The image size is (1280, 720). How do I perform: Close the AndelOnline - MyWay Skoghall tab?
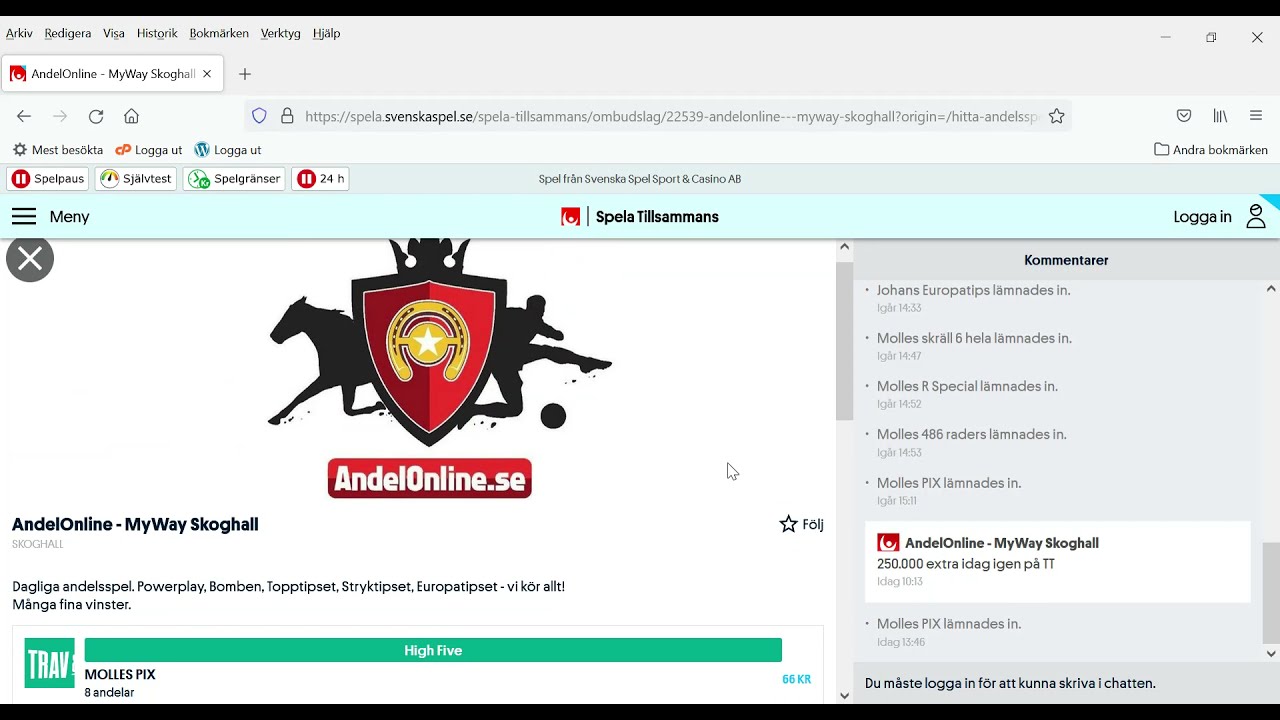pyautogui.click(x=207, y=74)
